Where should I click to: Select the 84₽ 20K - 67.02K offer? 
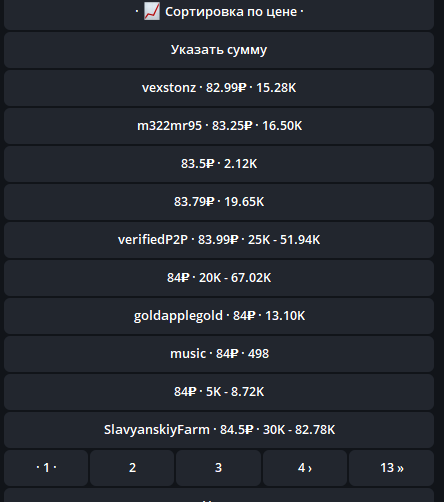click(219, 278)
